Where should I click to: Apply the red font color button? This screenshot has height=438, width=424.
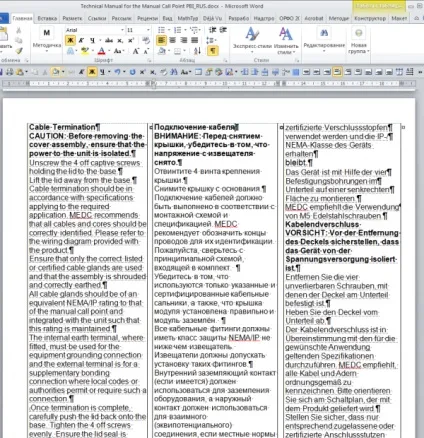coord(102,51)
